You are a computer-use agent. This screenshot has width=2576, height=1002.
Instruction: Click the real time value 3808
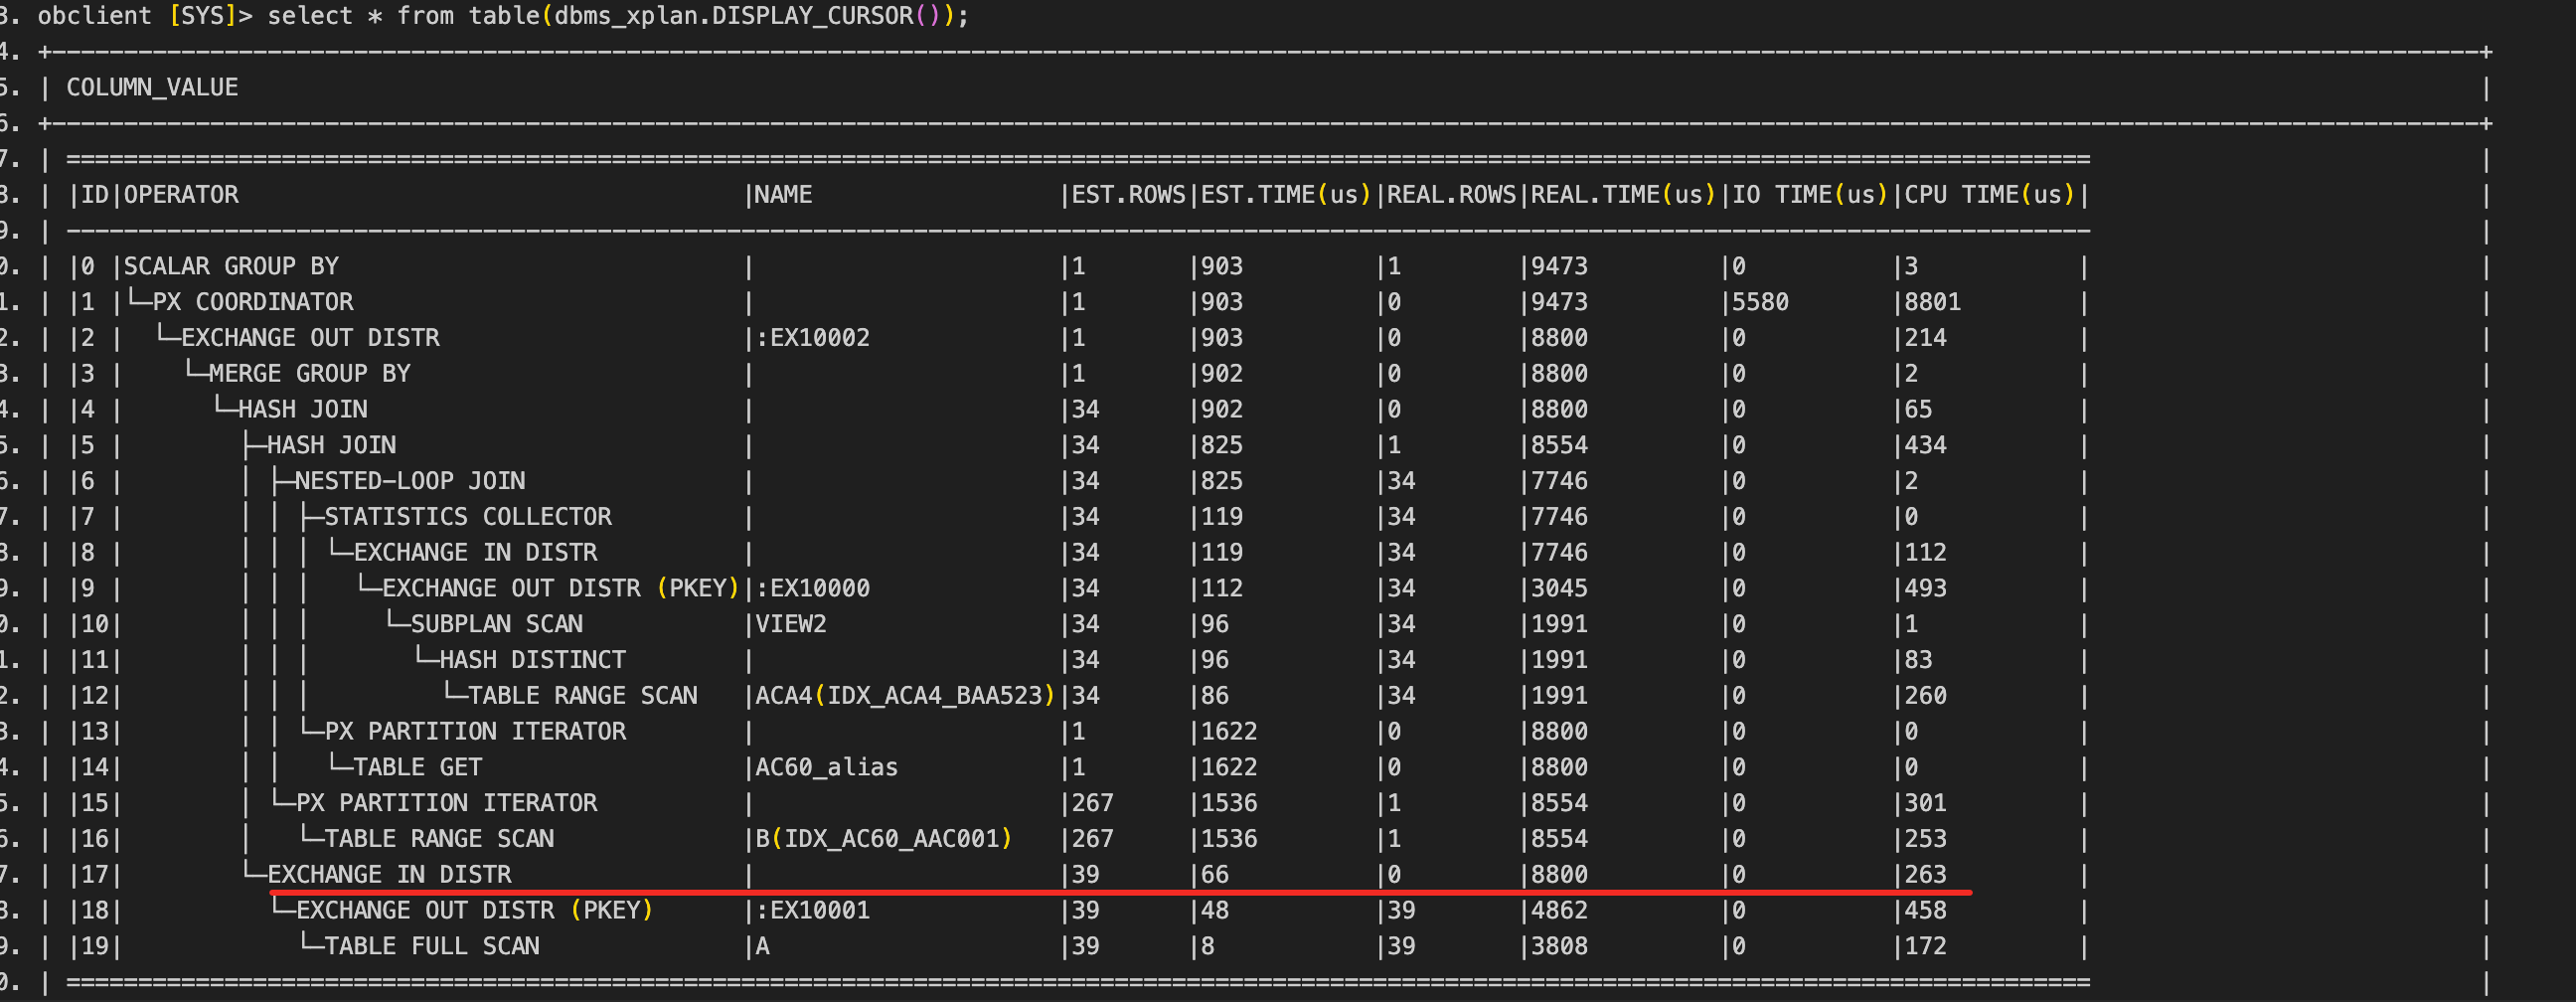[1560, 946]
